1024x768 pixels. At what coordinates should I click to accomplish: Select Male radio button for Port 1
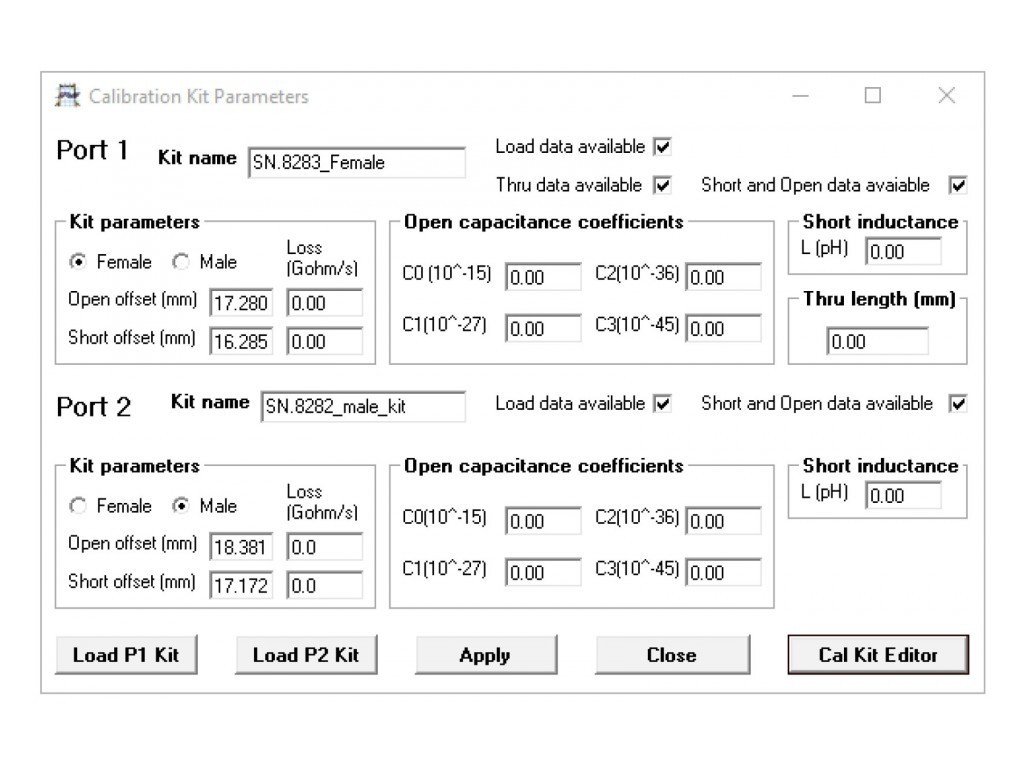(x=181, y=262)
